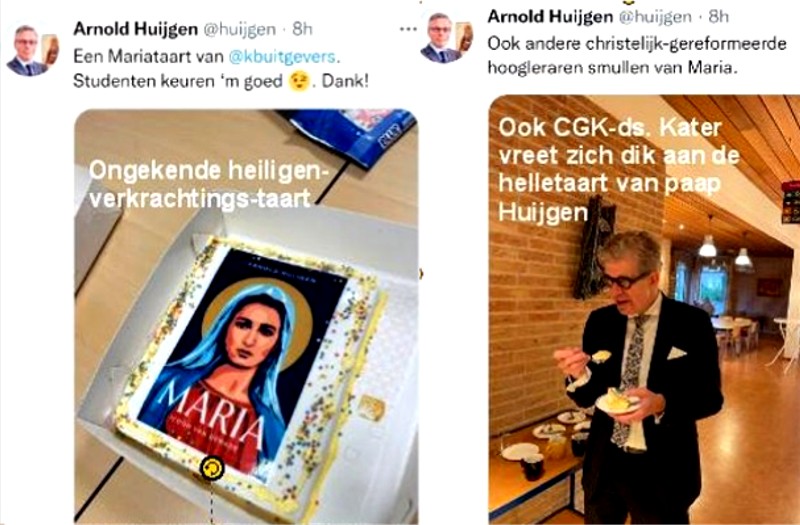Click the profile avatar on the Mariataart tweet

pyautogui.click(x=32, y=51)
